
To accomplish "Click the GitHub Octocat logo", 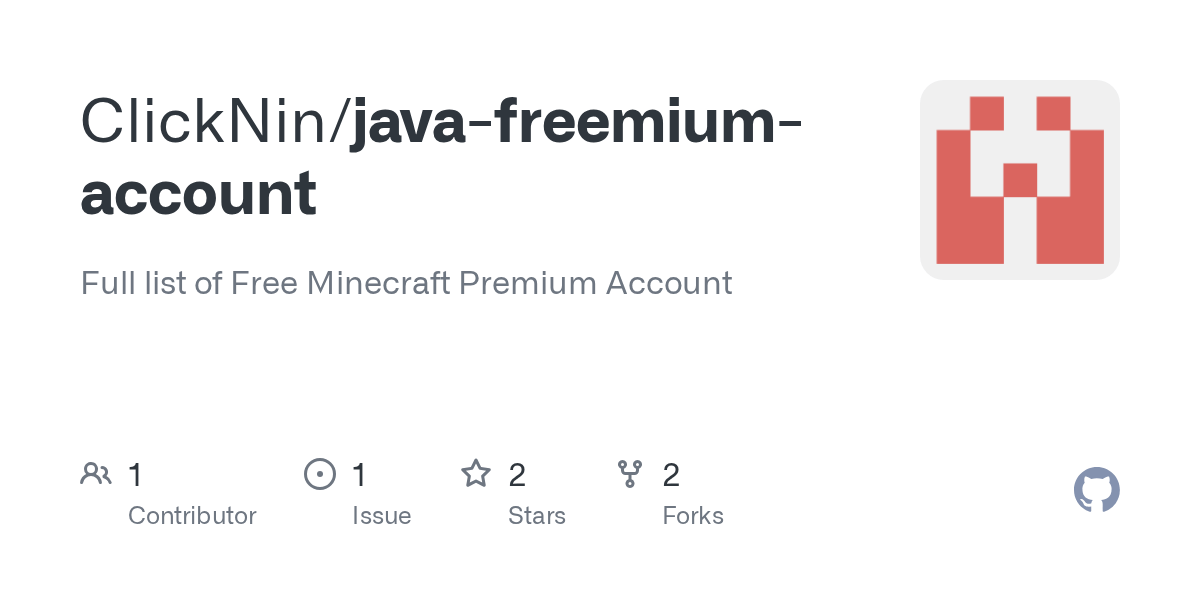I will click(1096, 490).
